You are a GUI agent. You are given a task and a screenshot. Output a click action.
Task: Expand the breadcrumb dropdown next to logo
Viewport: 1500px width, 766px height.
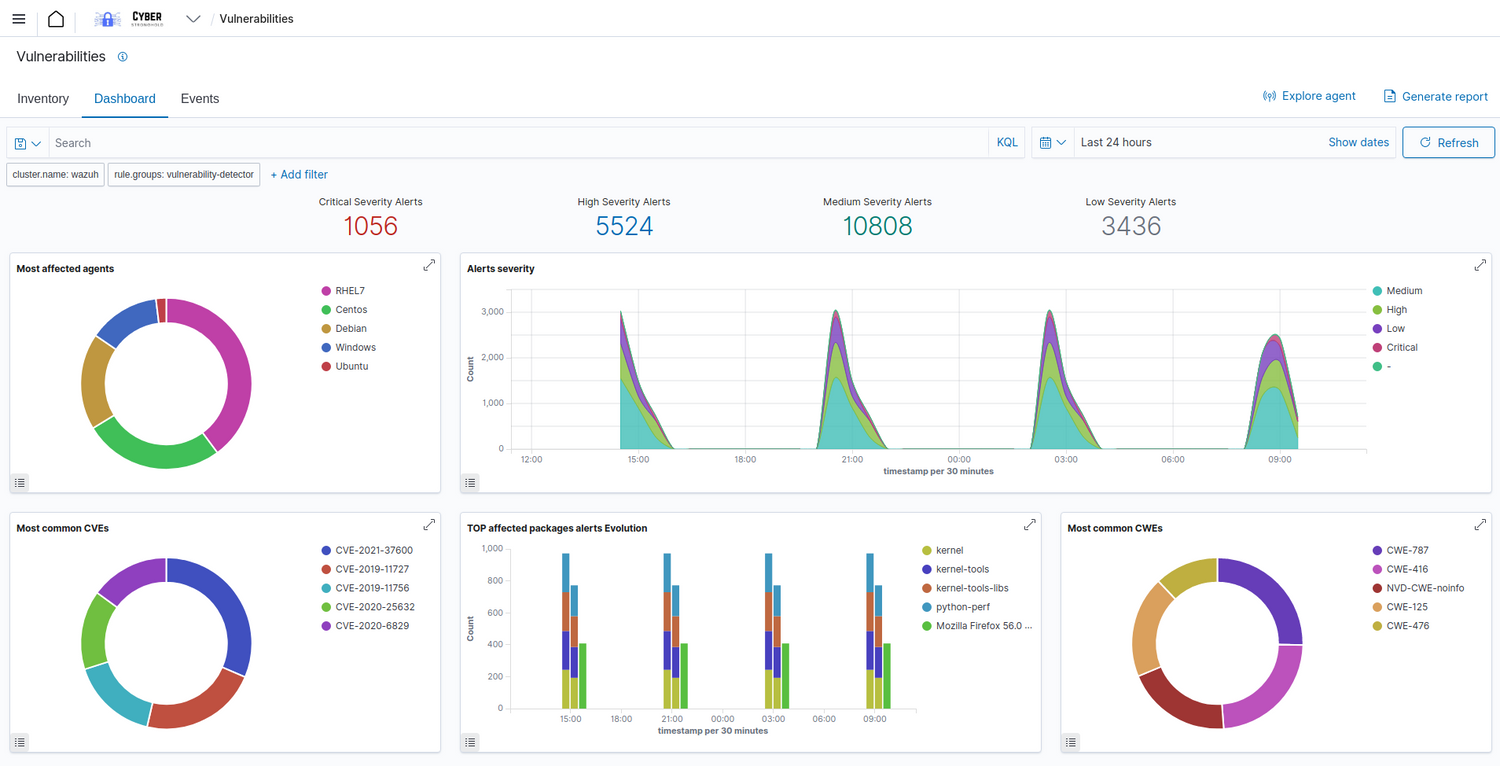click(x=193, y=19)
